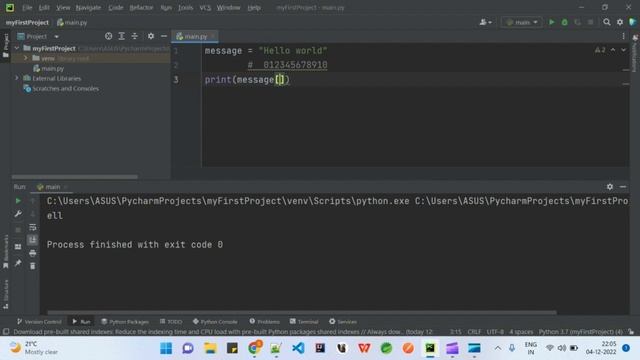Image resolution: width=640 pixels, height=360 pixels.
Task: Hide the Run tool window
Action: click(x=623, y=187)
